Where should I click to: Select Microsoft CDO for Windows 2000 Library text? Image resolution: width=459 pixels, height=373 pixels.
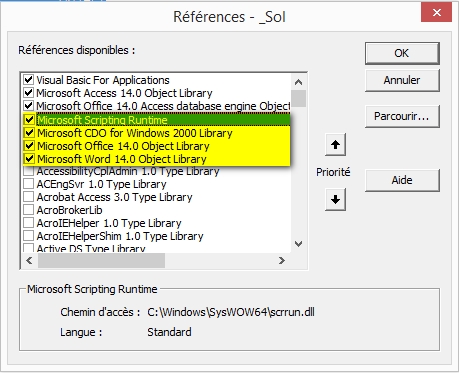pyautogui.click(x=135, y=133)
